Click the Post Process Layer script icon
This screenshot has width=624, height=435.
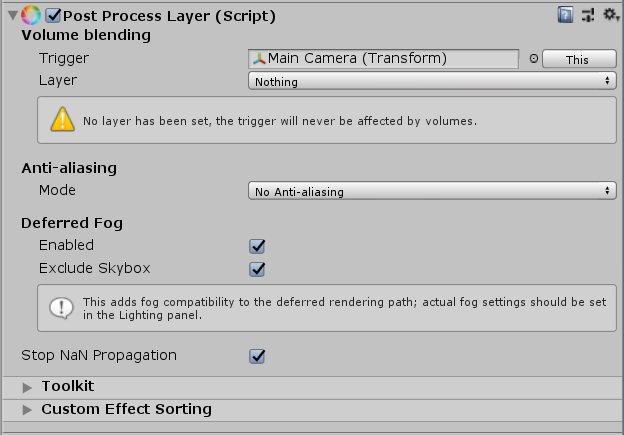tap(30, 16)
